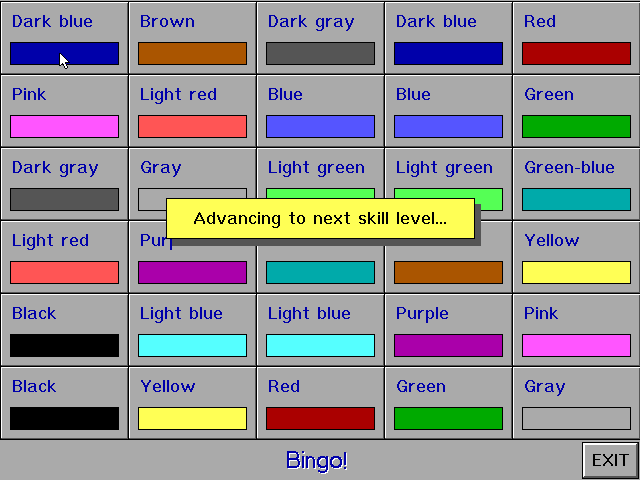Click the brown swatch whose label the popup hides
The height and width of the screenshot is (480, 640).
click(x=448, y=273)
